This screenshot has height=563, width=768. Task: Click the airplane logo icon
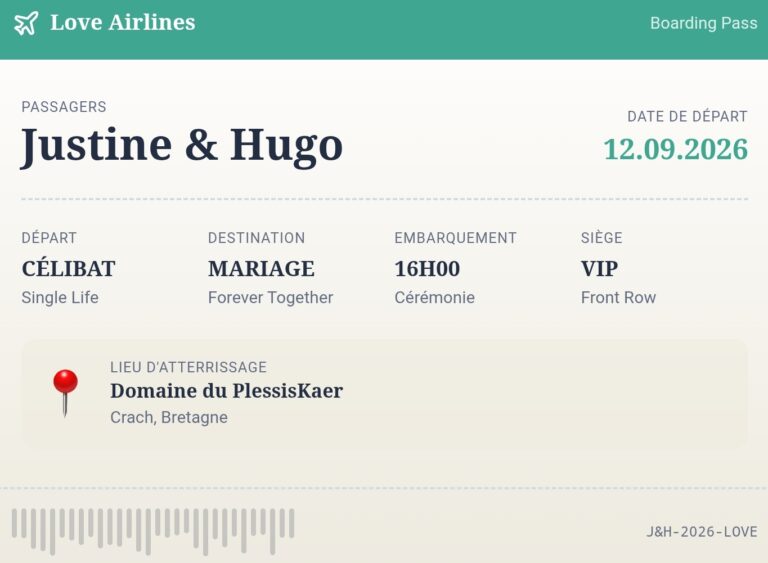(x=26, y=23)
